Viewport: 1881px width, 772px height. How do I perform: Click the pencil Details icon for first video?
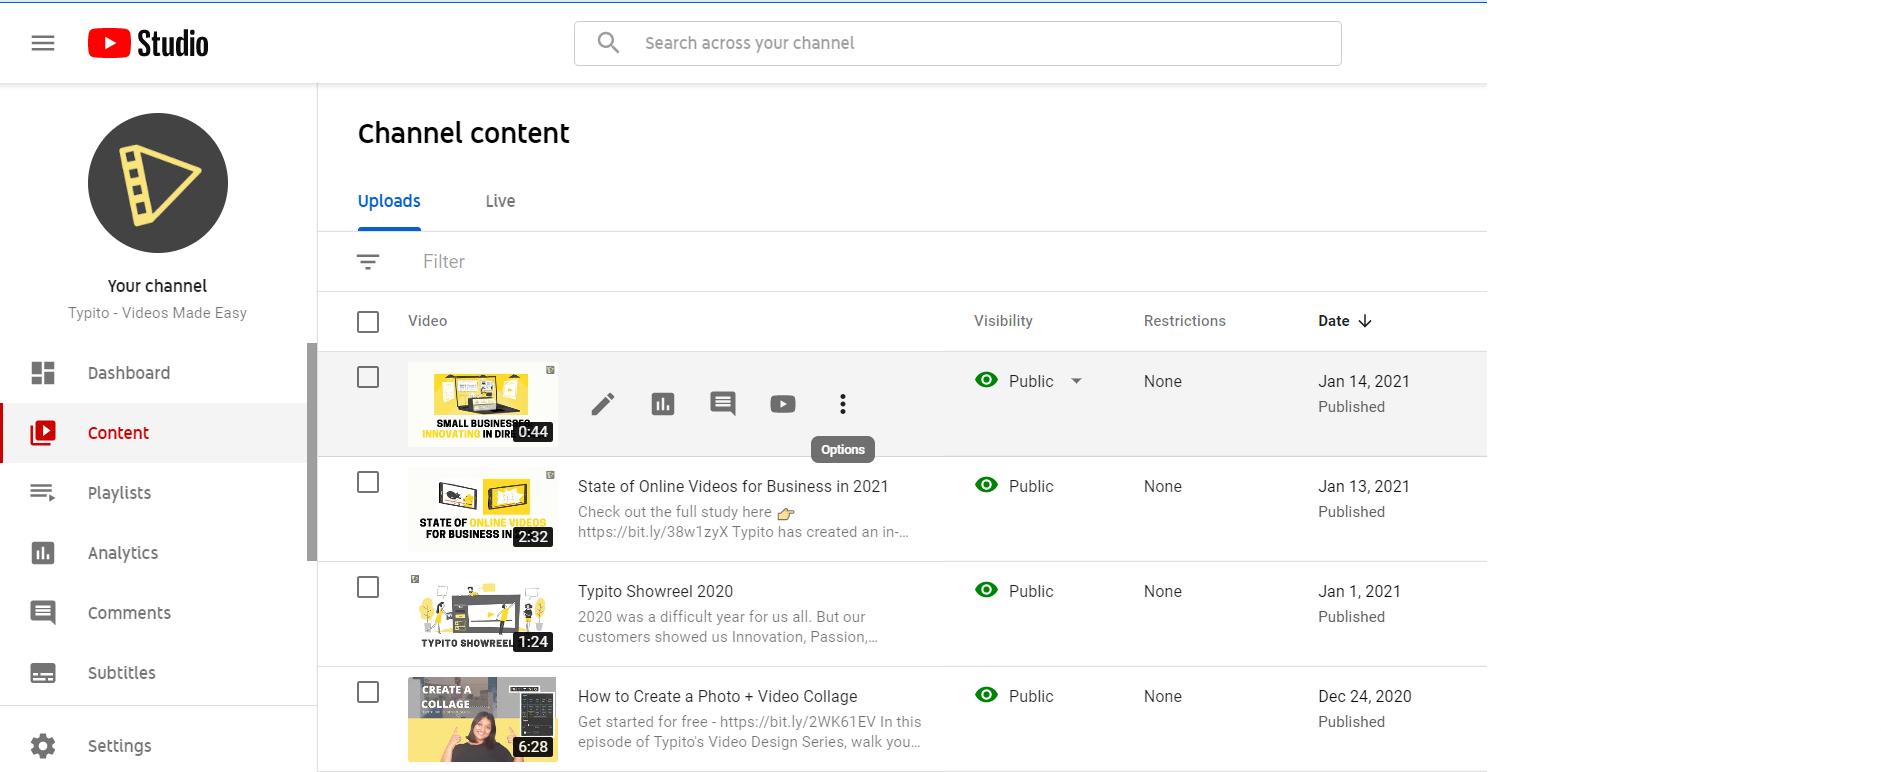click(603, 404)
